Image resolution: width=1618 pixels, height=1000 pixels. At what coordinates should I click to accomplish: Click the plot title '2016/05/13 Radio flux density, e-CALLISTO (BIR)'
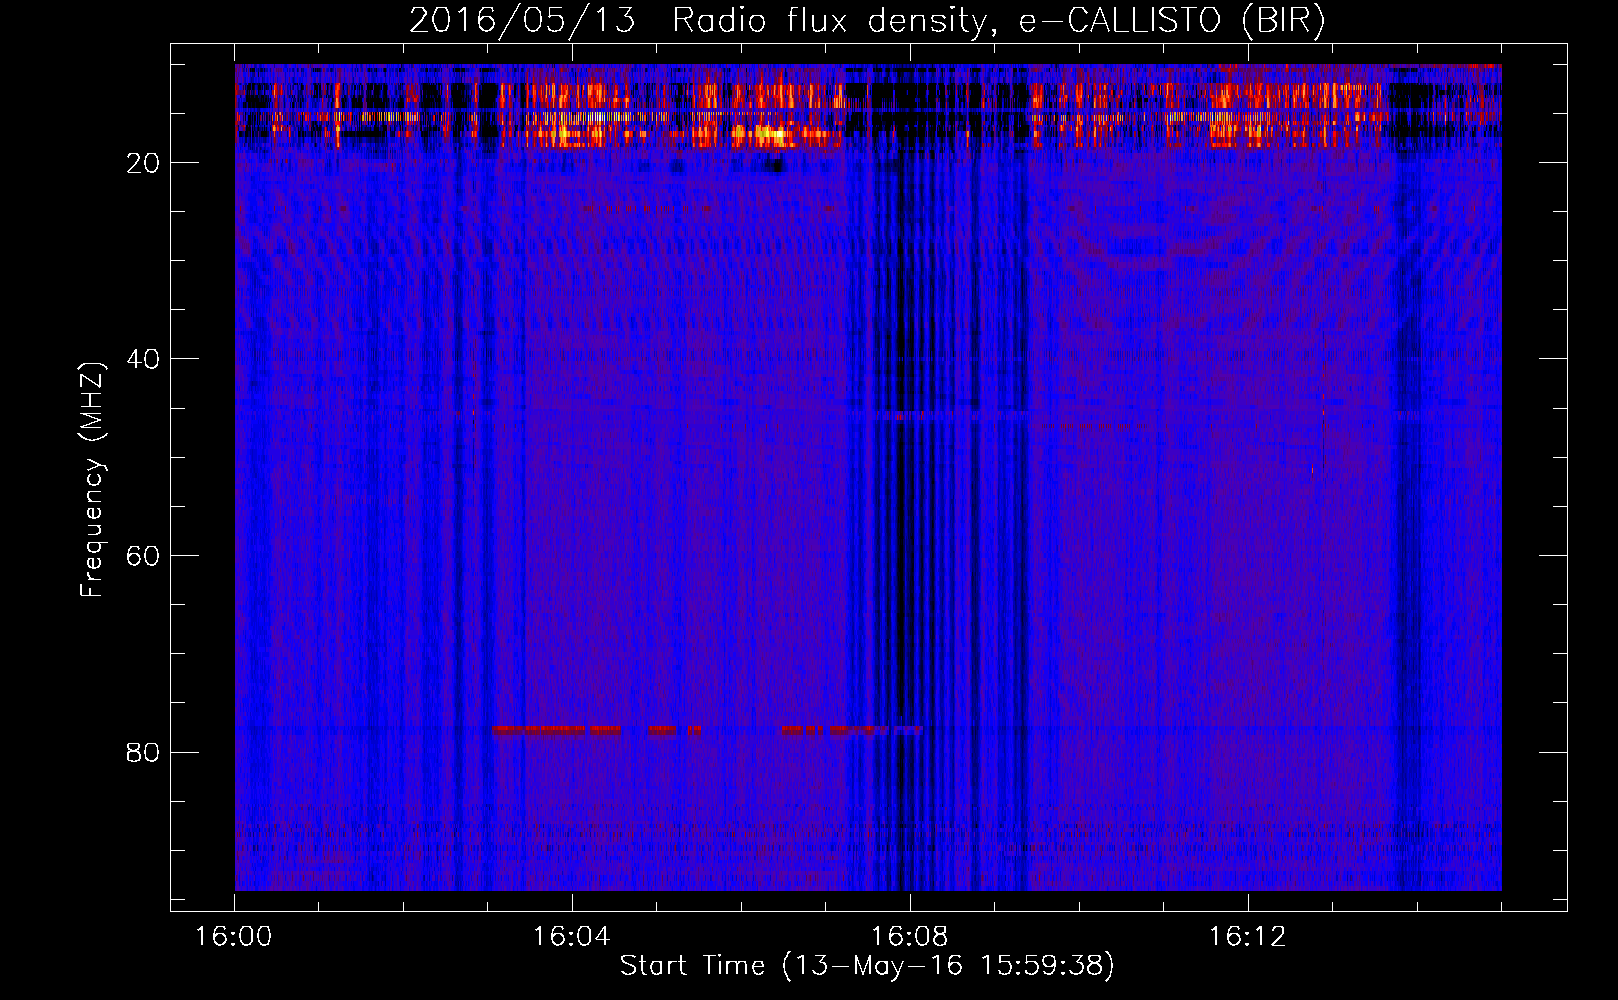click(867, 21)
